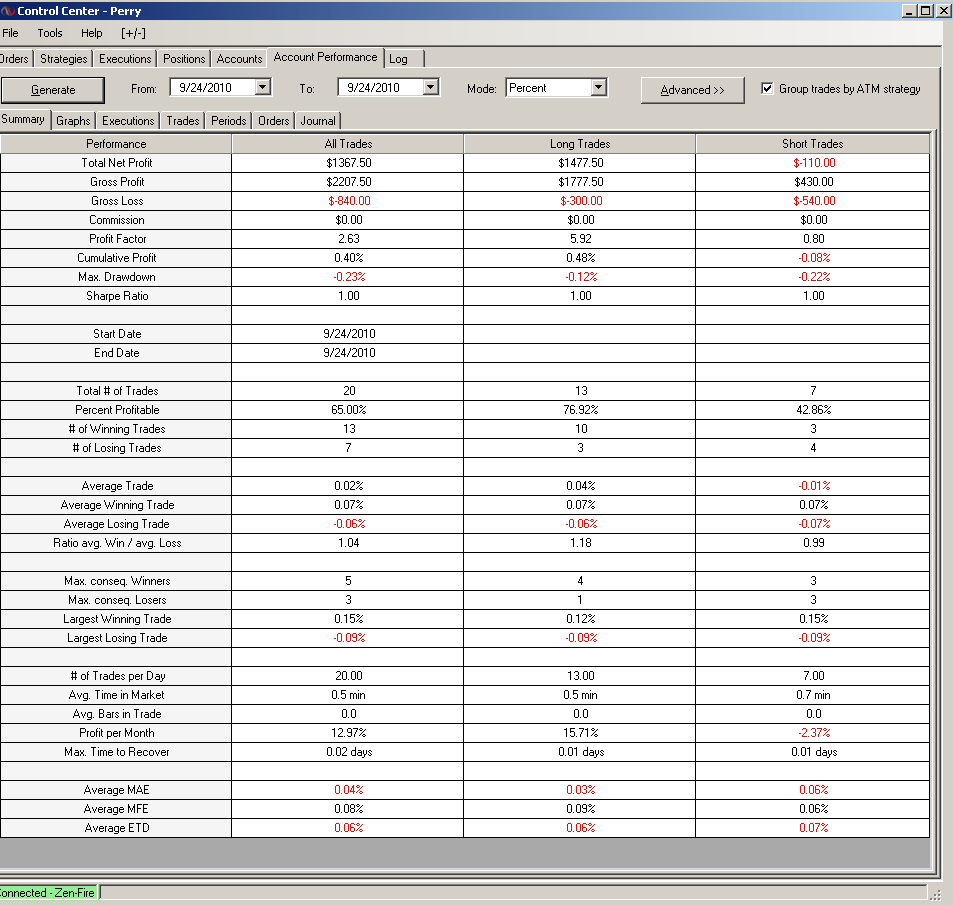Click the Short Trades column header

(x=813, y=144)
